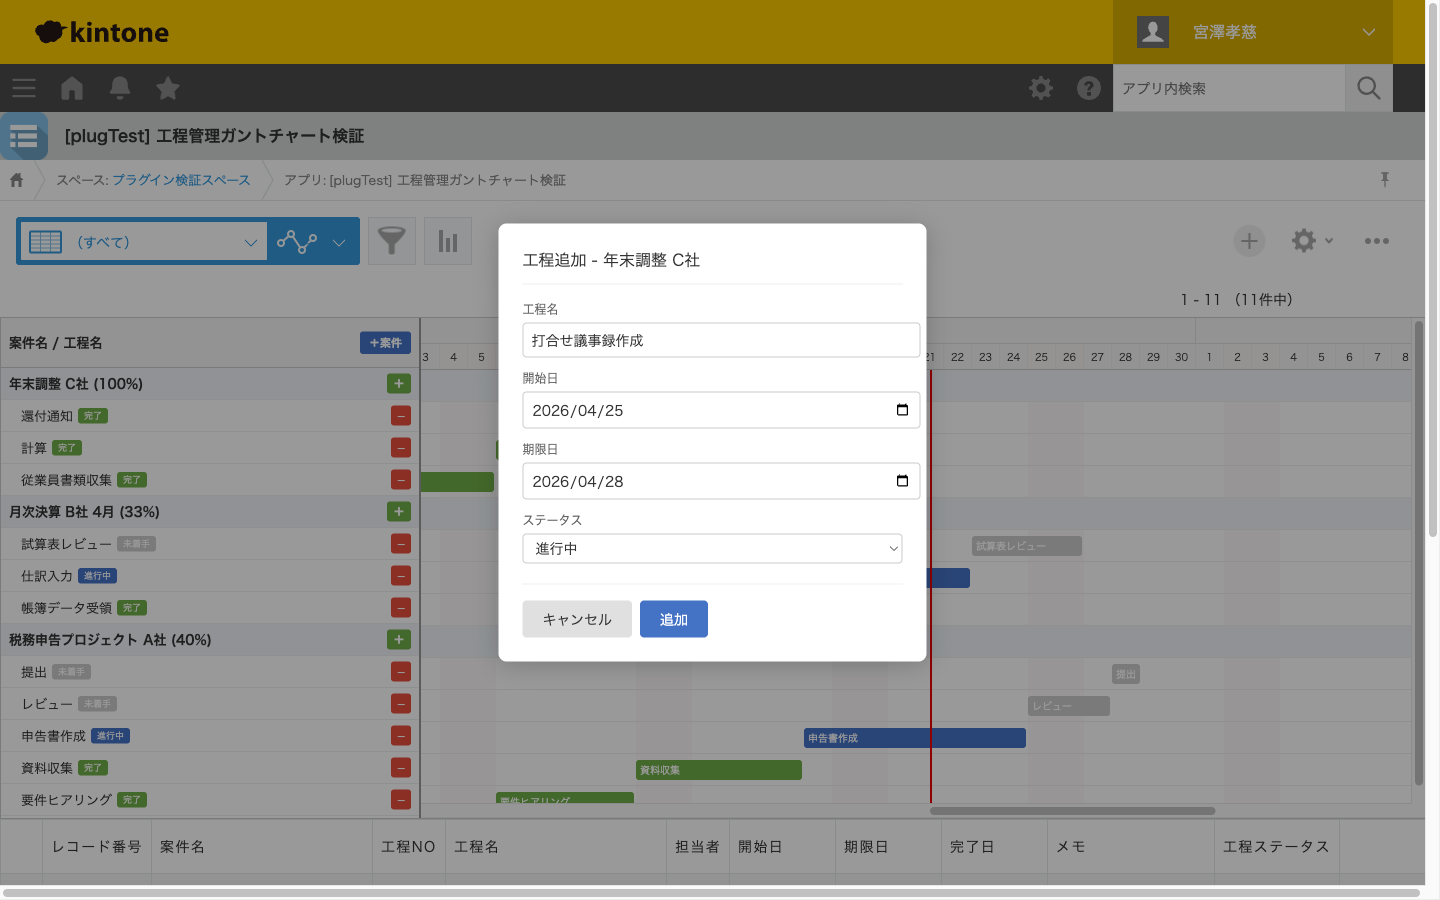Open the filter funnel icon
The image size is (1440, 900).
coord(392,241)
